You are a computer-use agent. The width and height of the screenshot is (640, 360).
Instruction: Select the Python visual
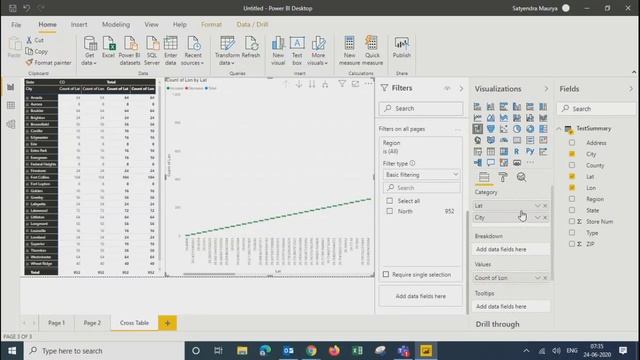point(530,151)
